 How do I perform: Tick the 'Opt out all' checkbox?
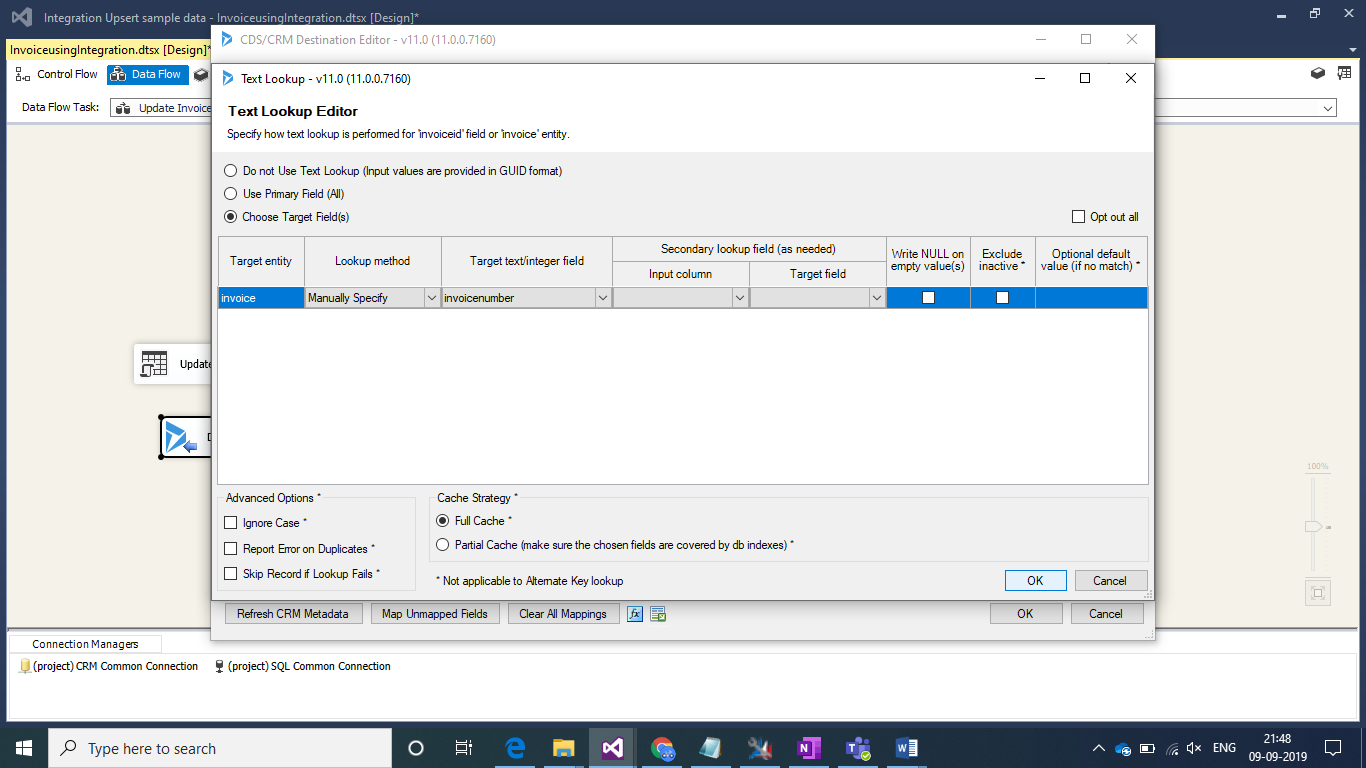tap(1078, 217)
